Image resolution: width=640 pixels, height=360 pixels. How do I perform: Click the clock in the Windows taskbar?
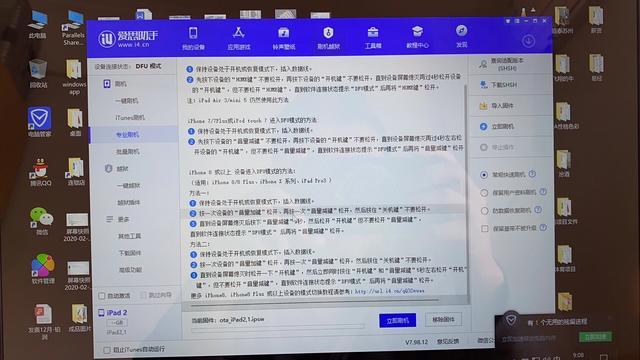click(578, 355)
